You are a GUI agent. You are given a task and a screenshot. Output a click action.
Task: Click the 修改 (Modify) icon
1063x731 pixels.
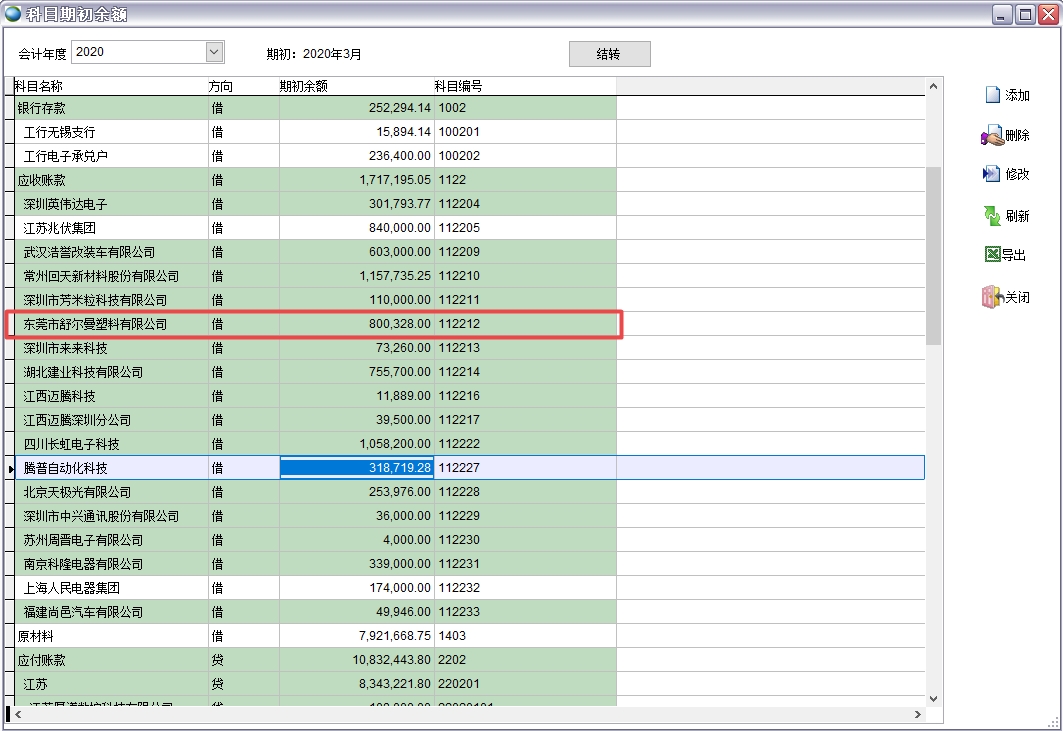991,174
